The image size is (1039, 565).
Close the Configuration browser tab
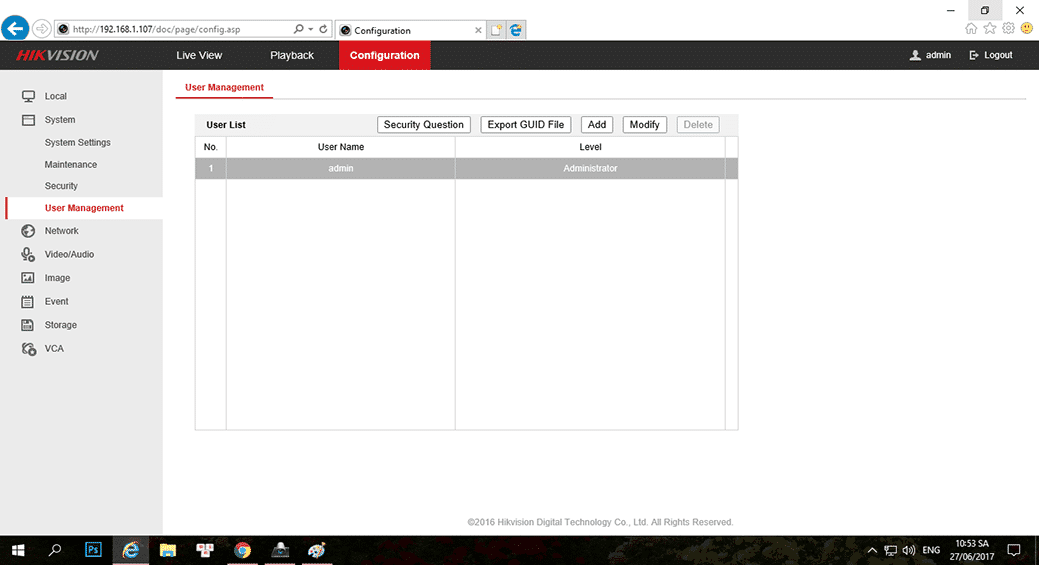click(x=478, y=30)
